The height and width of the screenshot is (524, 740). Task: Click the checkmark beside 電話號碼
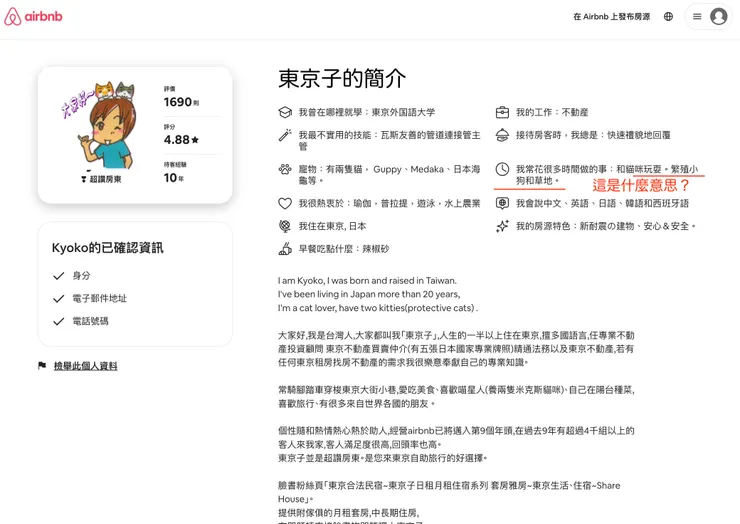59,321
